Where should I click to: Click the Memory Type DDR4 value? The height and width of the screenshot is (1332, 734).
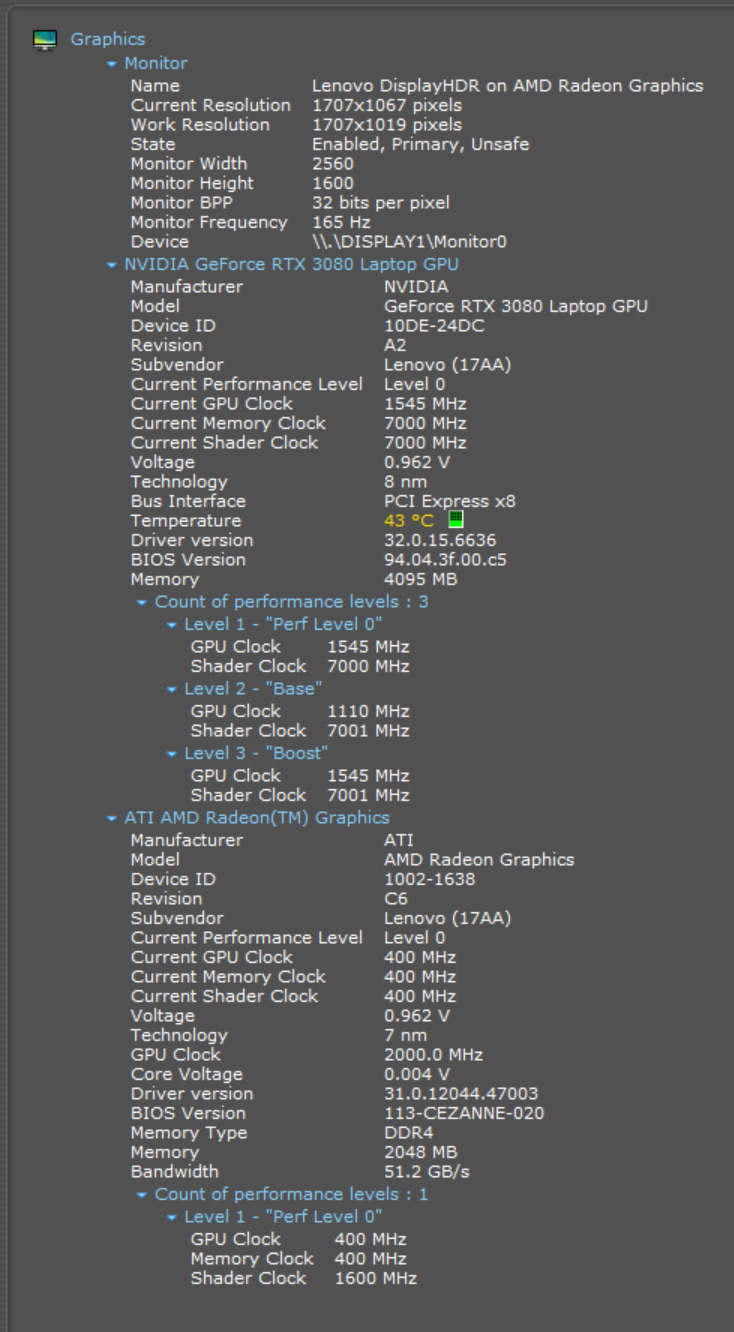pyautogui.click(x=408, y=1132)
